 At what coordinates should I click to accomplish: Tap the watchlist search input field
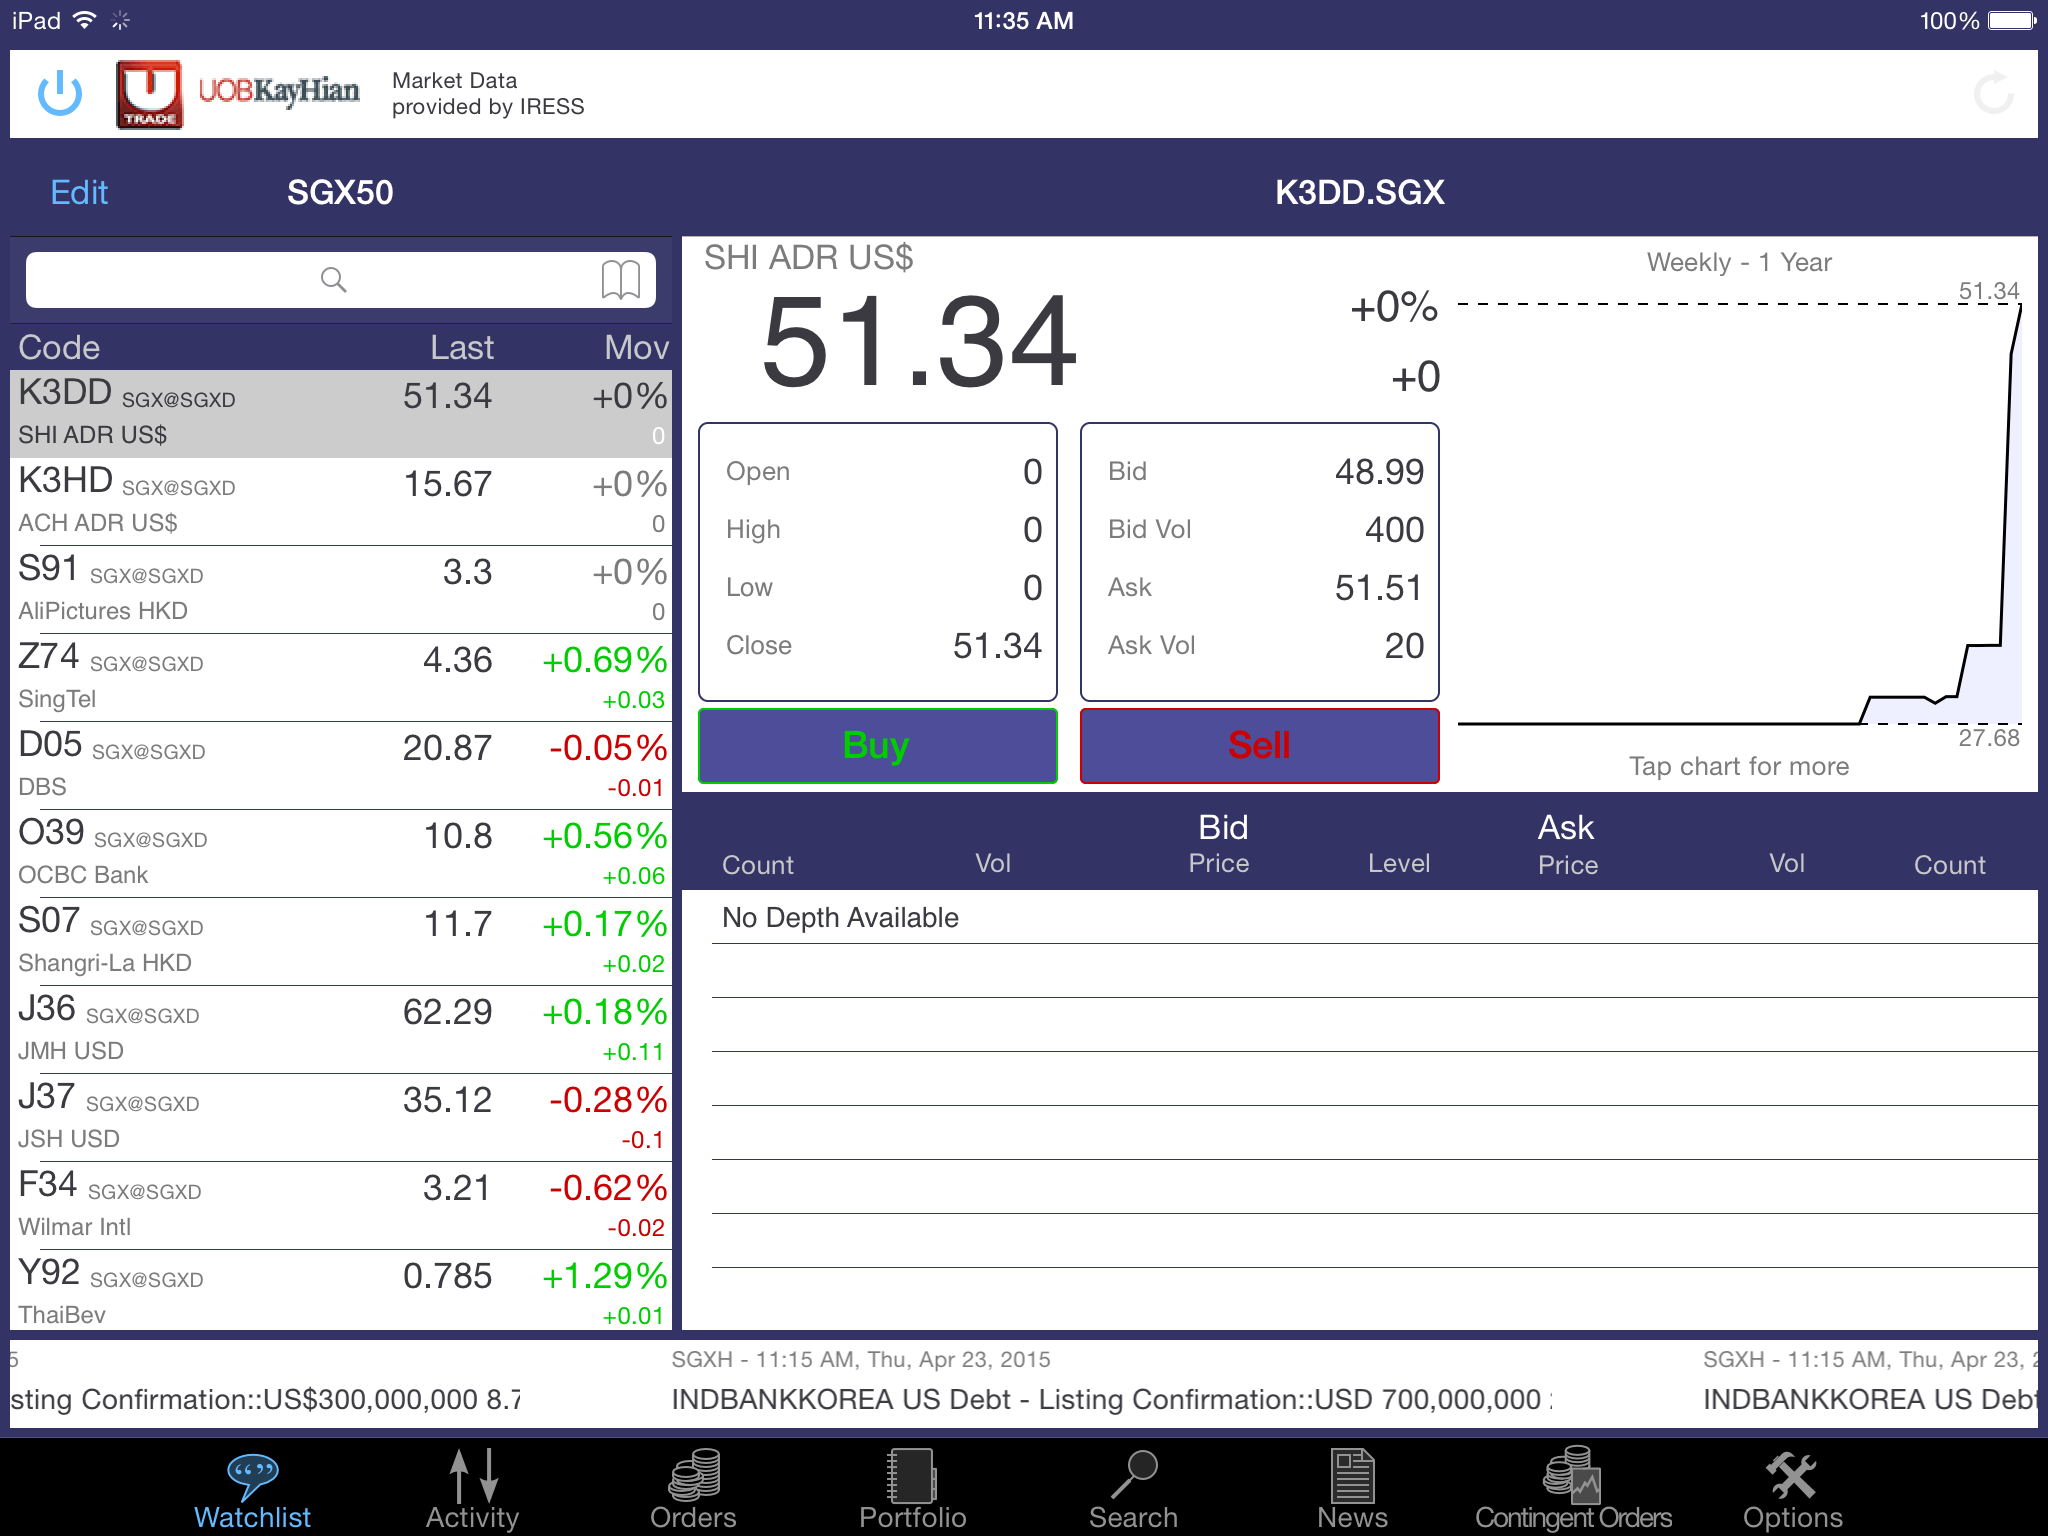pos(341,280)
